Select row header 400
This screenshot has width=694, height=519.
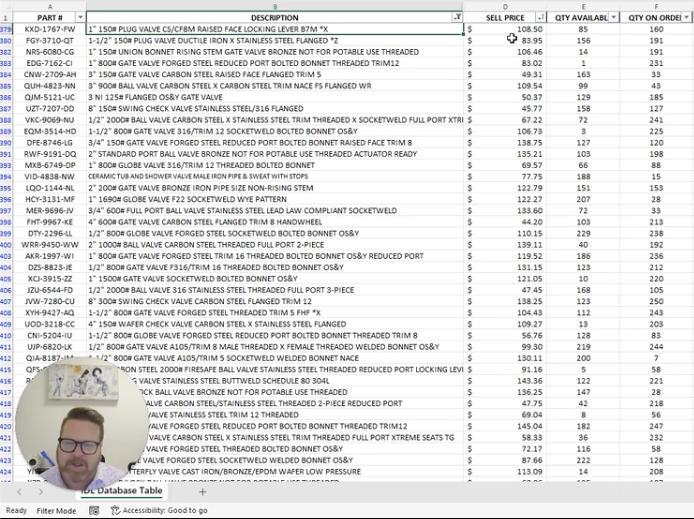6,245
